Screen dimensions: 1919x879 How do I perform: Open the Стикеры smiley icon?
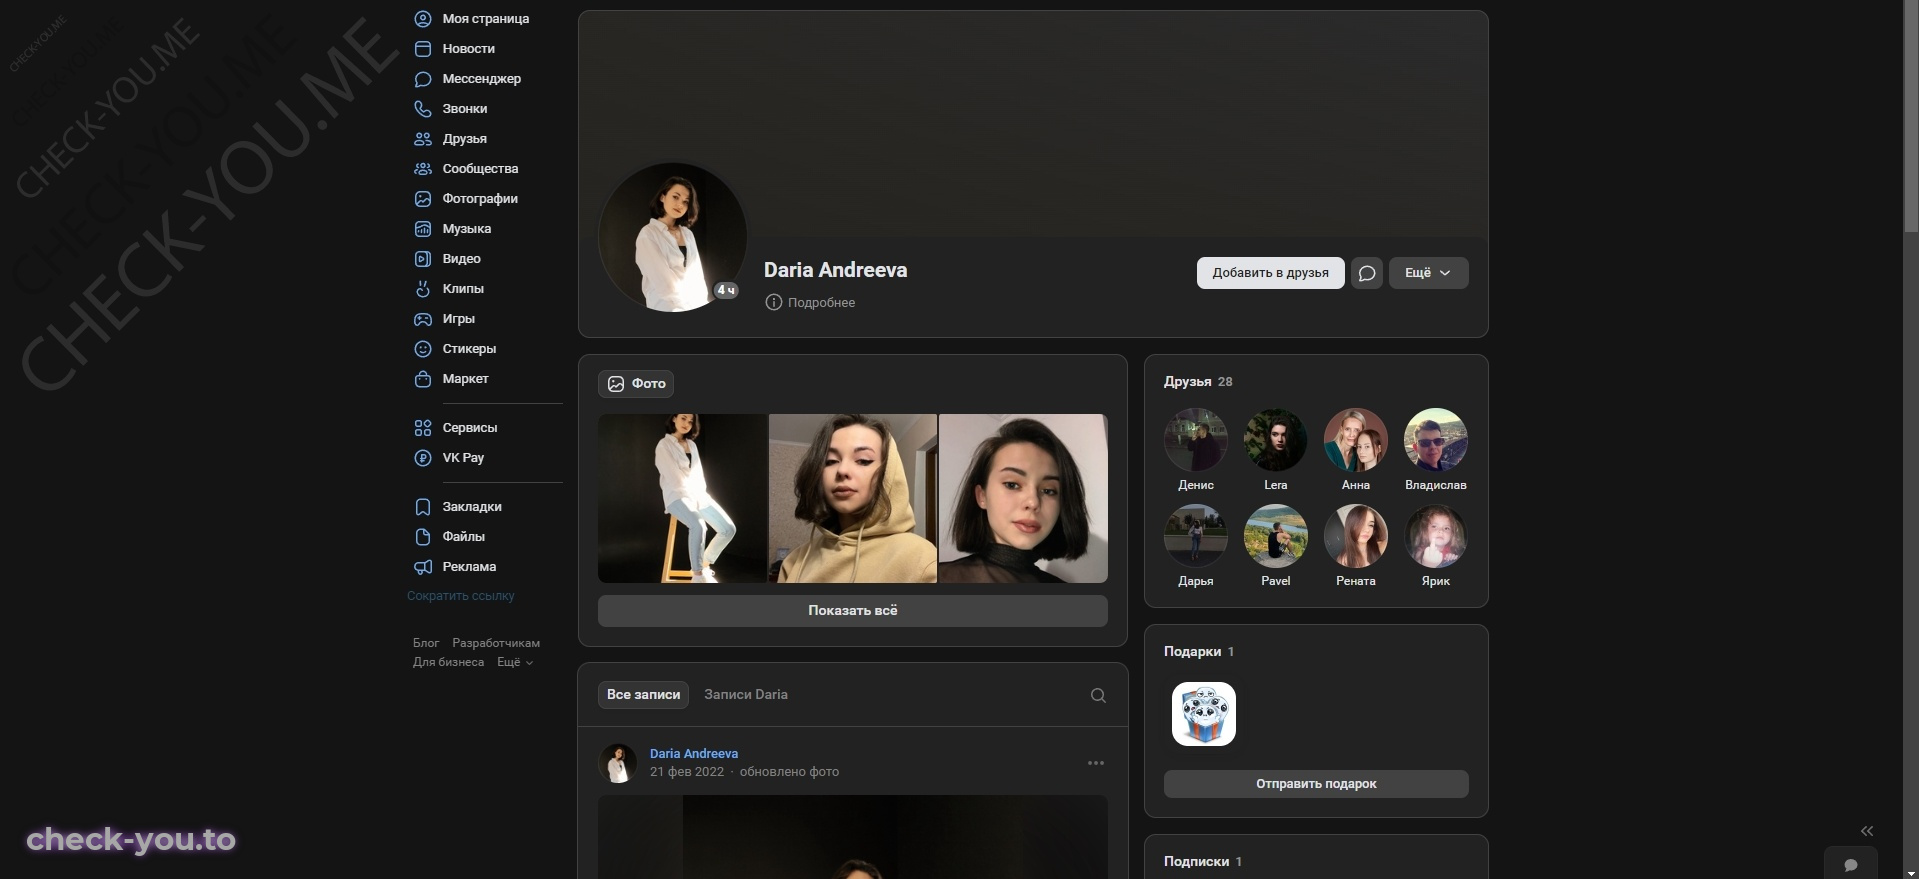pos(423,349)
